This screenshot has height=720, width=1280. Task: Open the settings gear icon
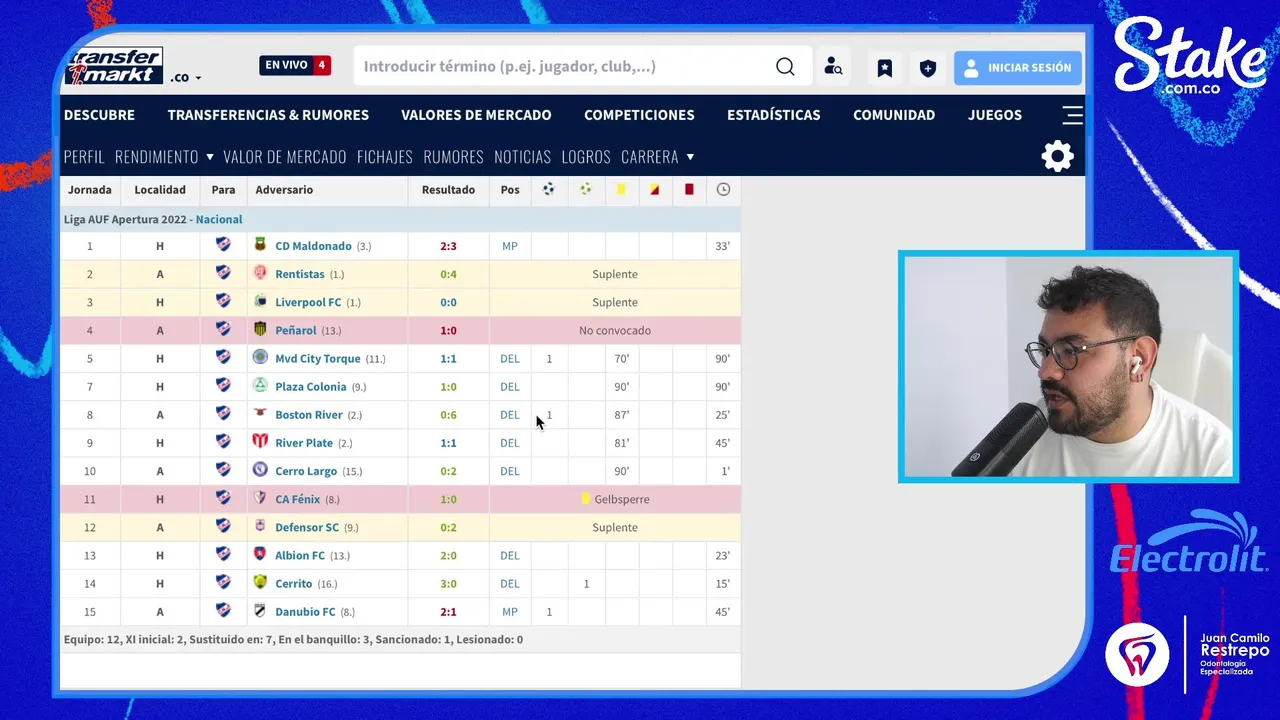click(1057, 156)
